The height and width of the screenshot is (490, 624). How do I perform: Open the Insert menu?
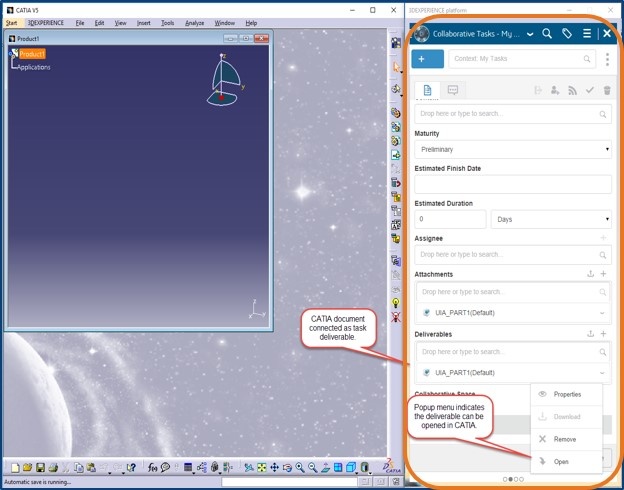pyautogui.click(x=144, y=23)
